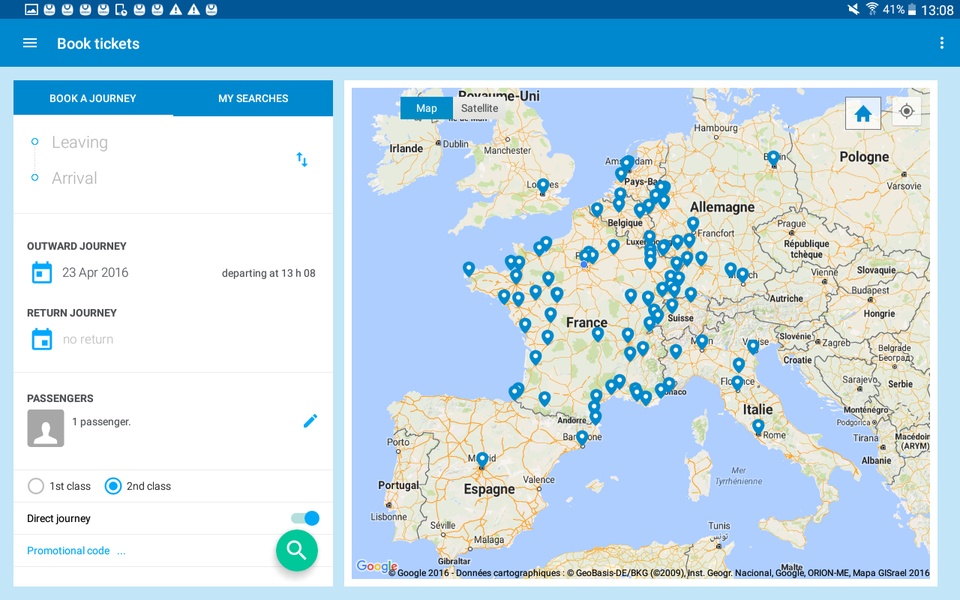Select station pin at Barcelone
960x600 pixels.
582,437
